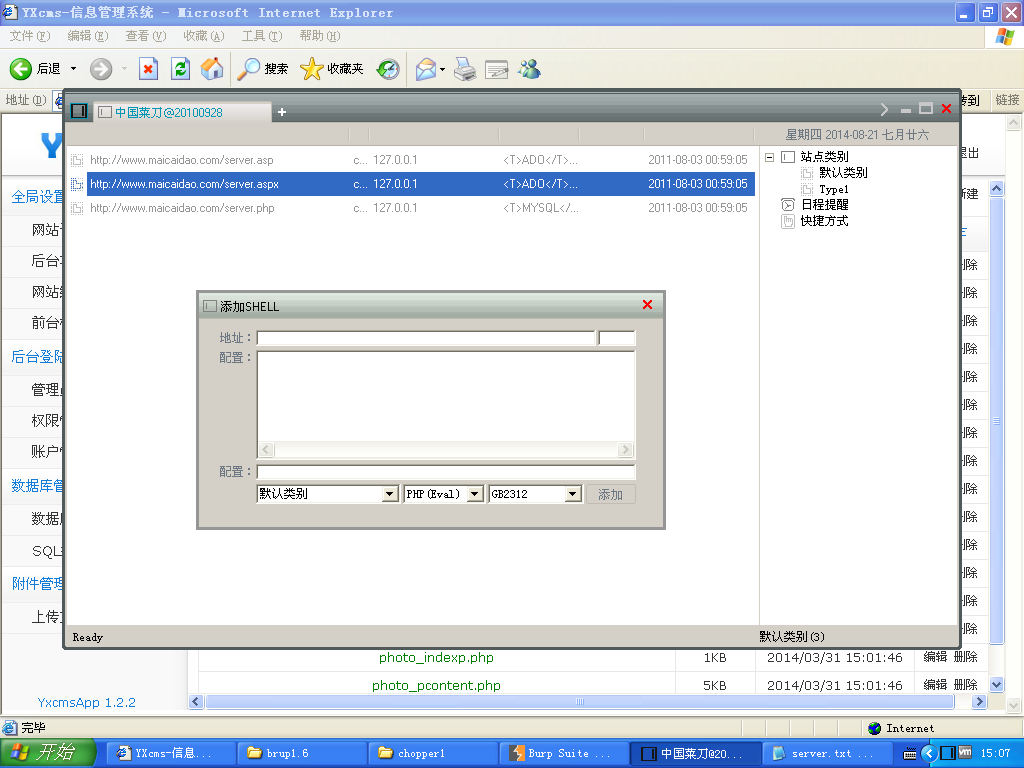Image resolution: width=1024 pixels, height=768 pixels.
Task: Click the inner page scrollbar down arrow
Action: [997, 685]
